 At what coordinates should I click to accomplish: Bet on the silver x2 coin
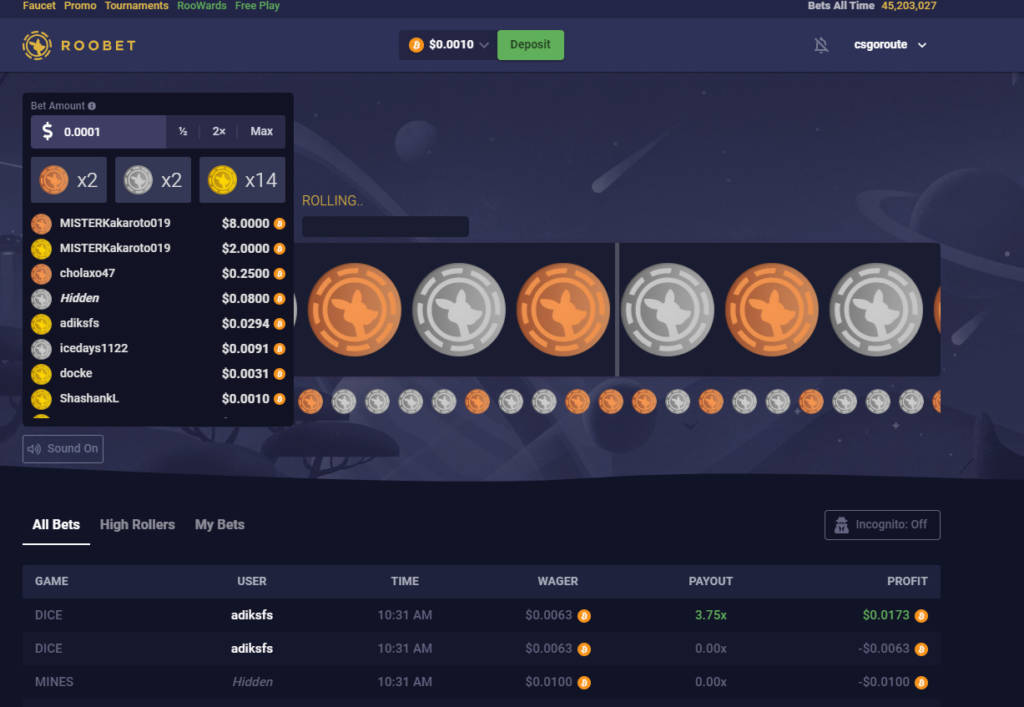pyautogui.click(x=153, y=180)
